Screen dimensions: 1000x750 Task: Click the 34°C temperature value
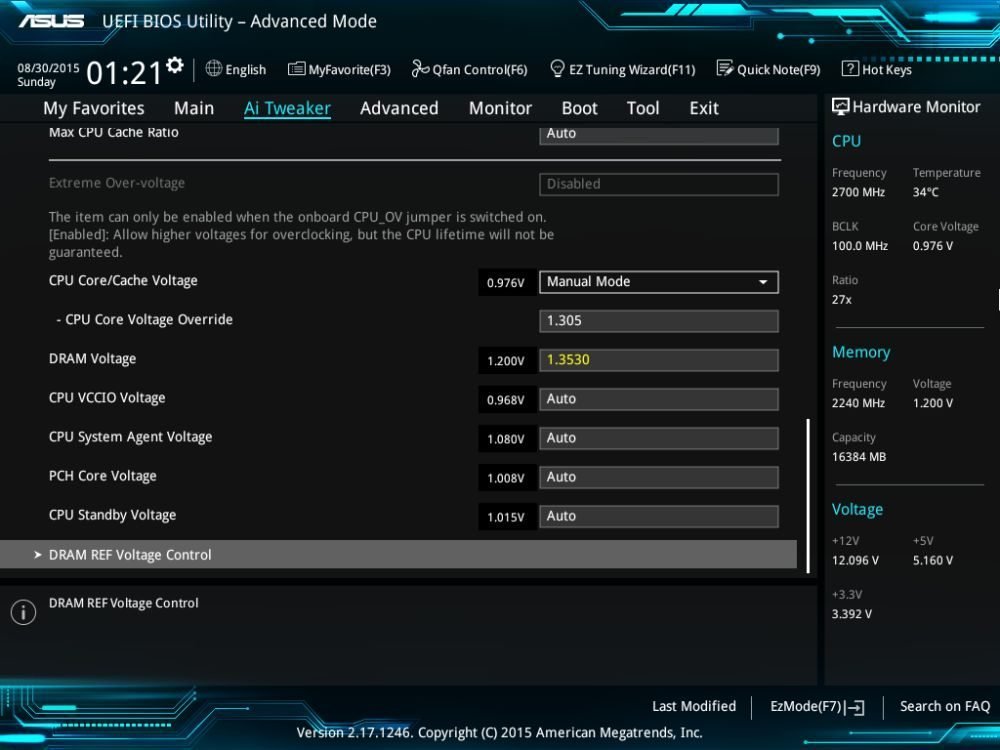(925, 192)
